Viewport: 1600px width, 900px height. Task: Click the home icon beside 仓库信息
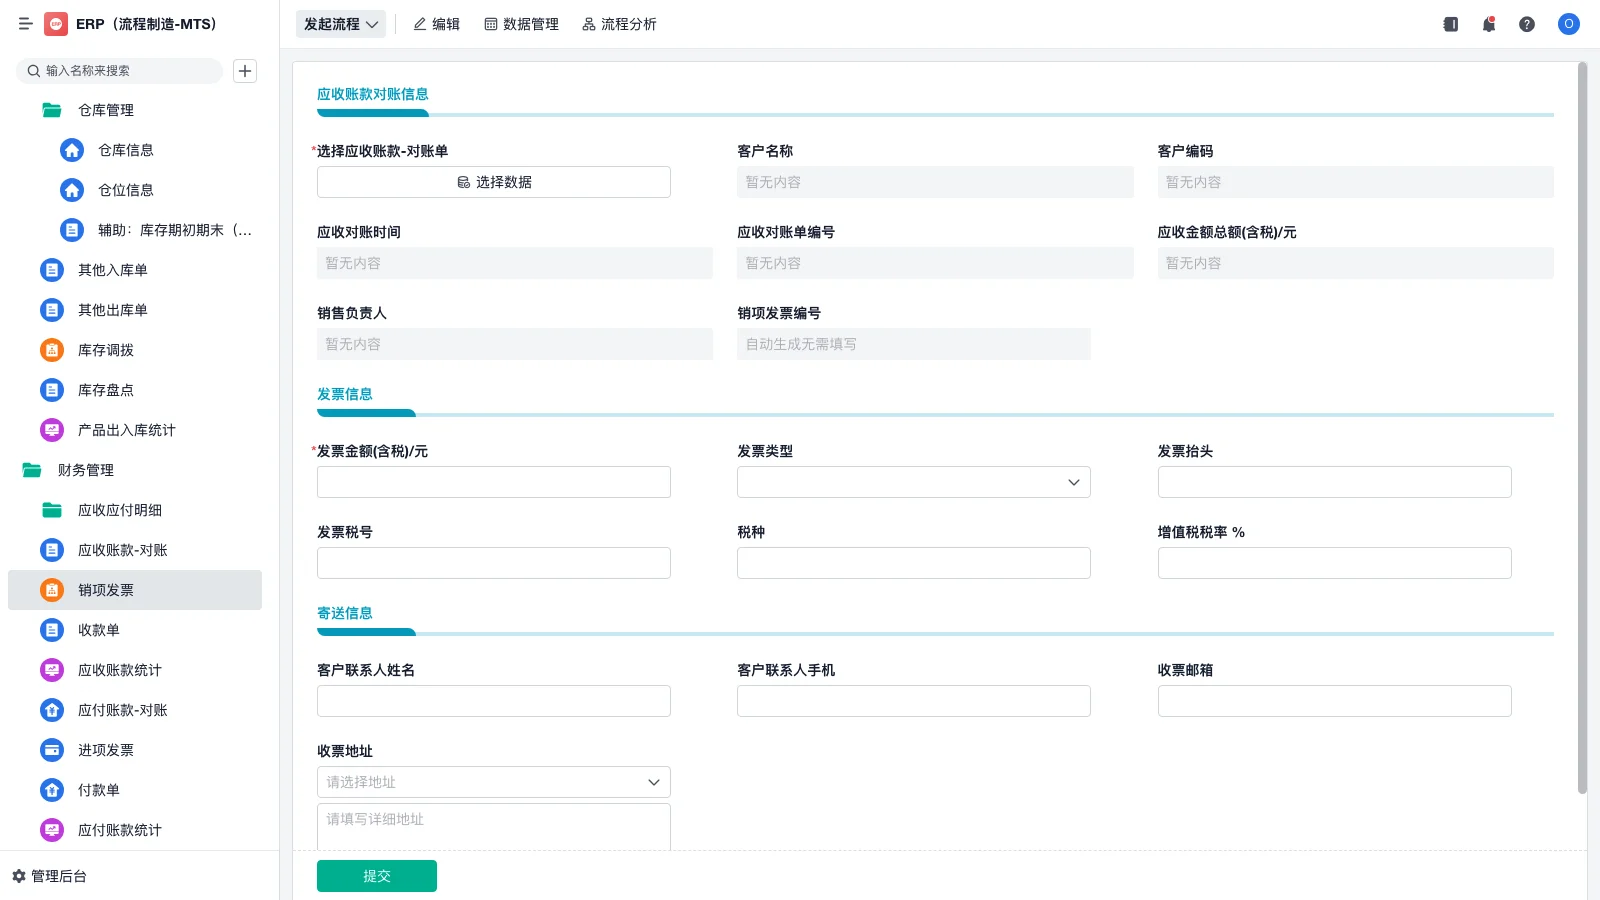tap(71, 150)
